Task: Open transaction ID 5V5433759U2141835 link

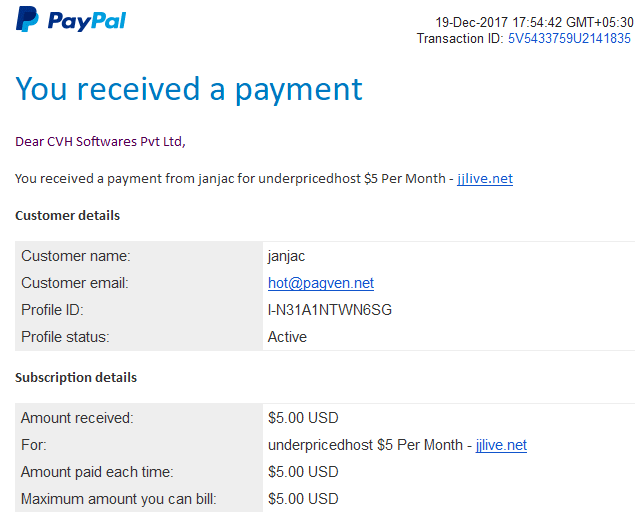Action: 569,38
